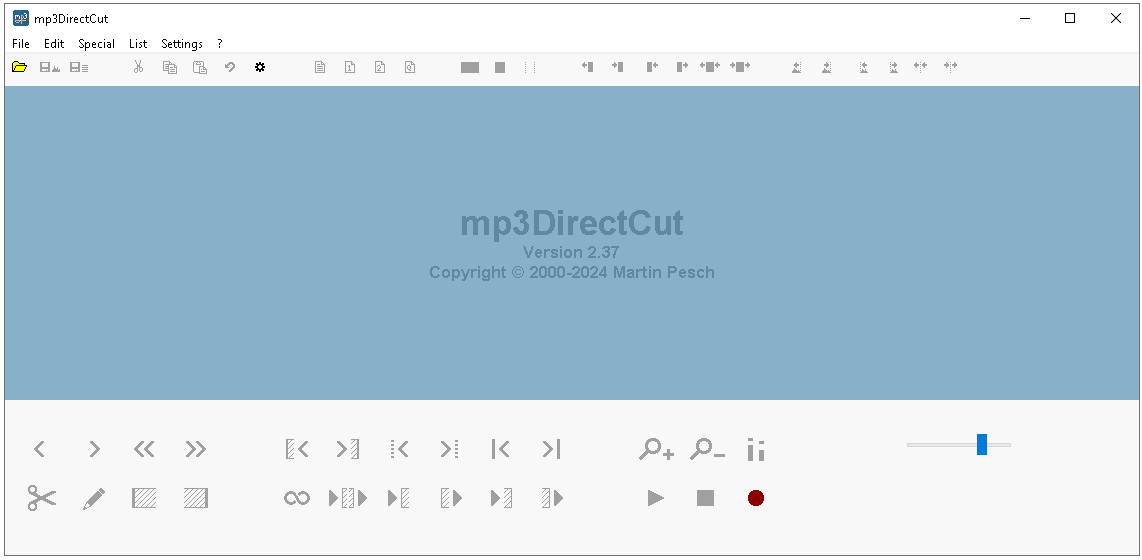This screenshot has height=560, width=1142.
Task: Zoom out with the magnifier minus icon
Action: [x=707, y=449]
